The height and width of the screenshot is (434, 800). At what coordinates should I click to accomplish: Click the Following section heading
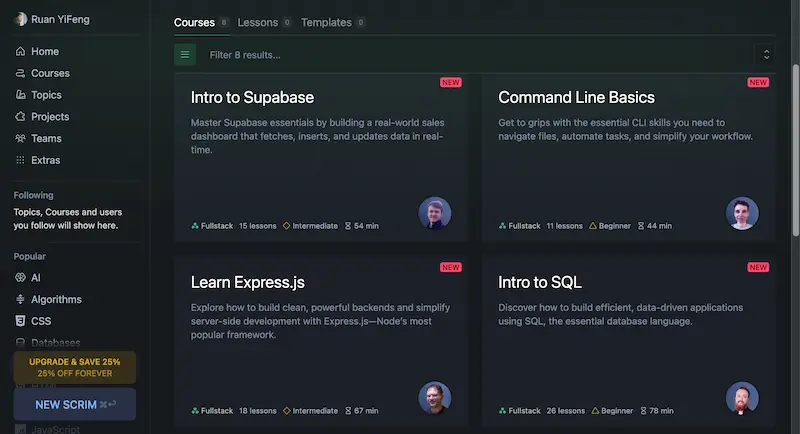click(x=34, y=195)
